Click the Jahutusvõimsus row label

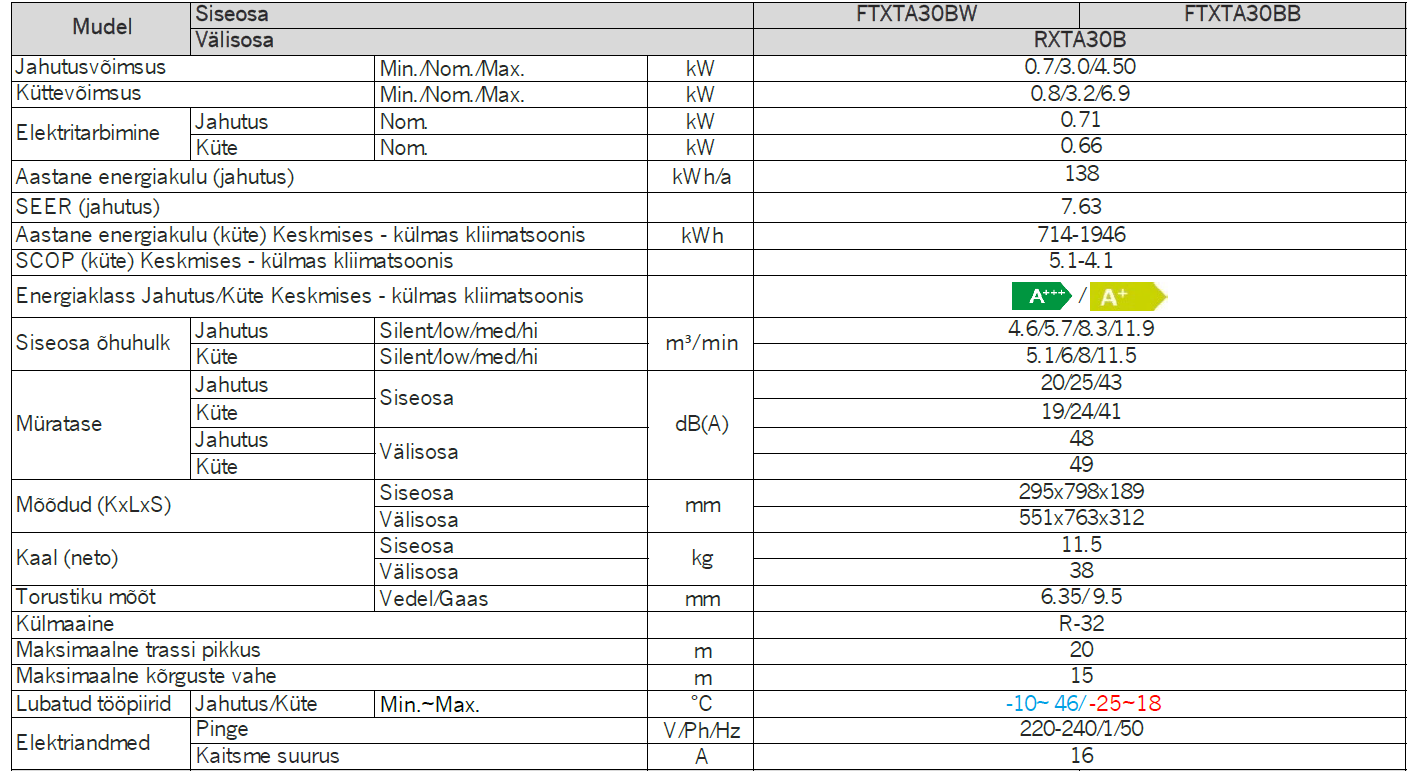[x=91, y=68]
